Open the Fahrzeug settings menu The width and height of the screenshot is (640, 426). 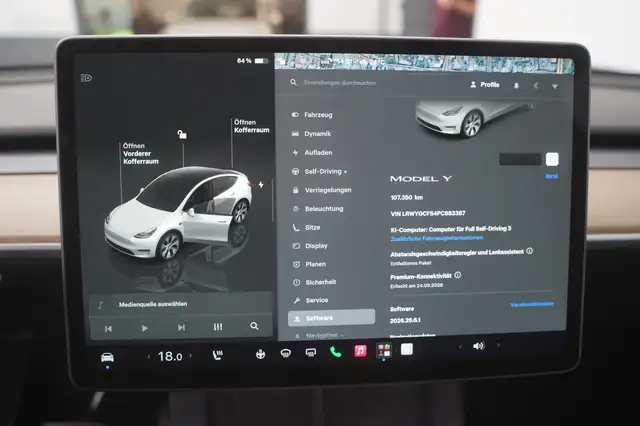coord(312,115)
